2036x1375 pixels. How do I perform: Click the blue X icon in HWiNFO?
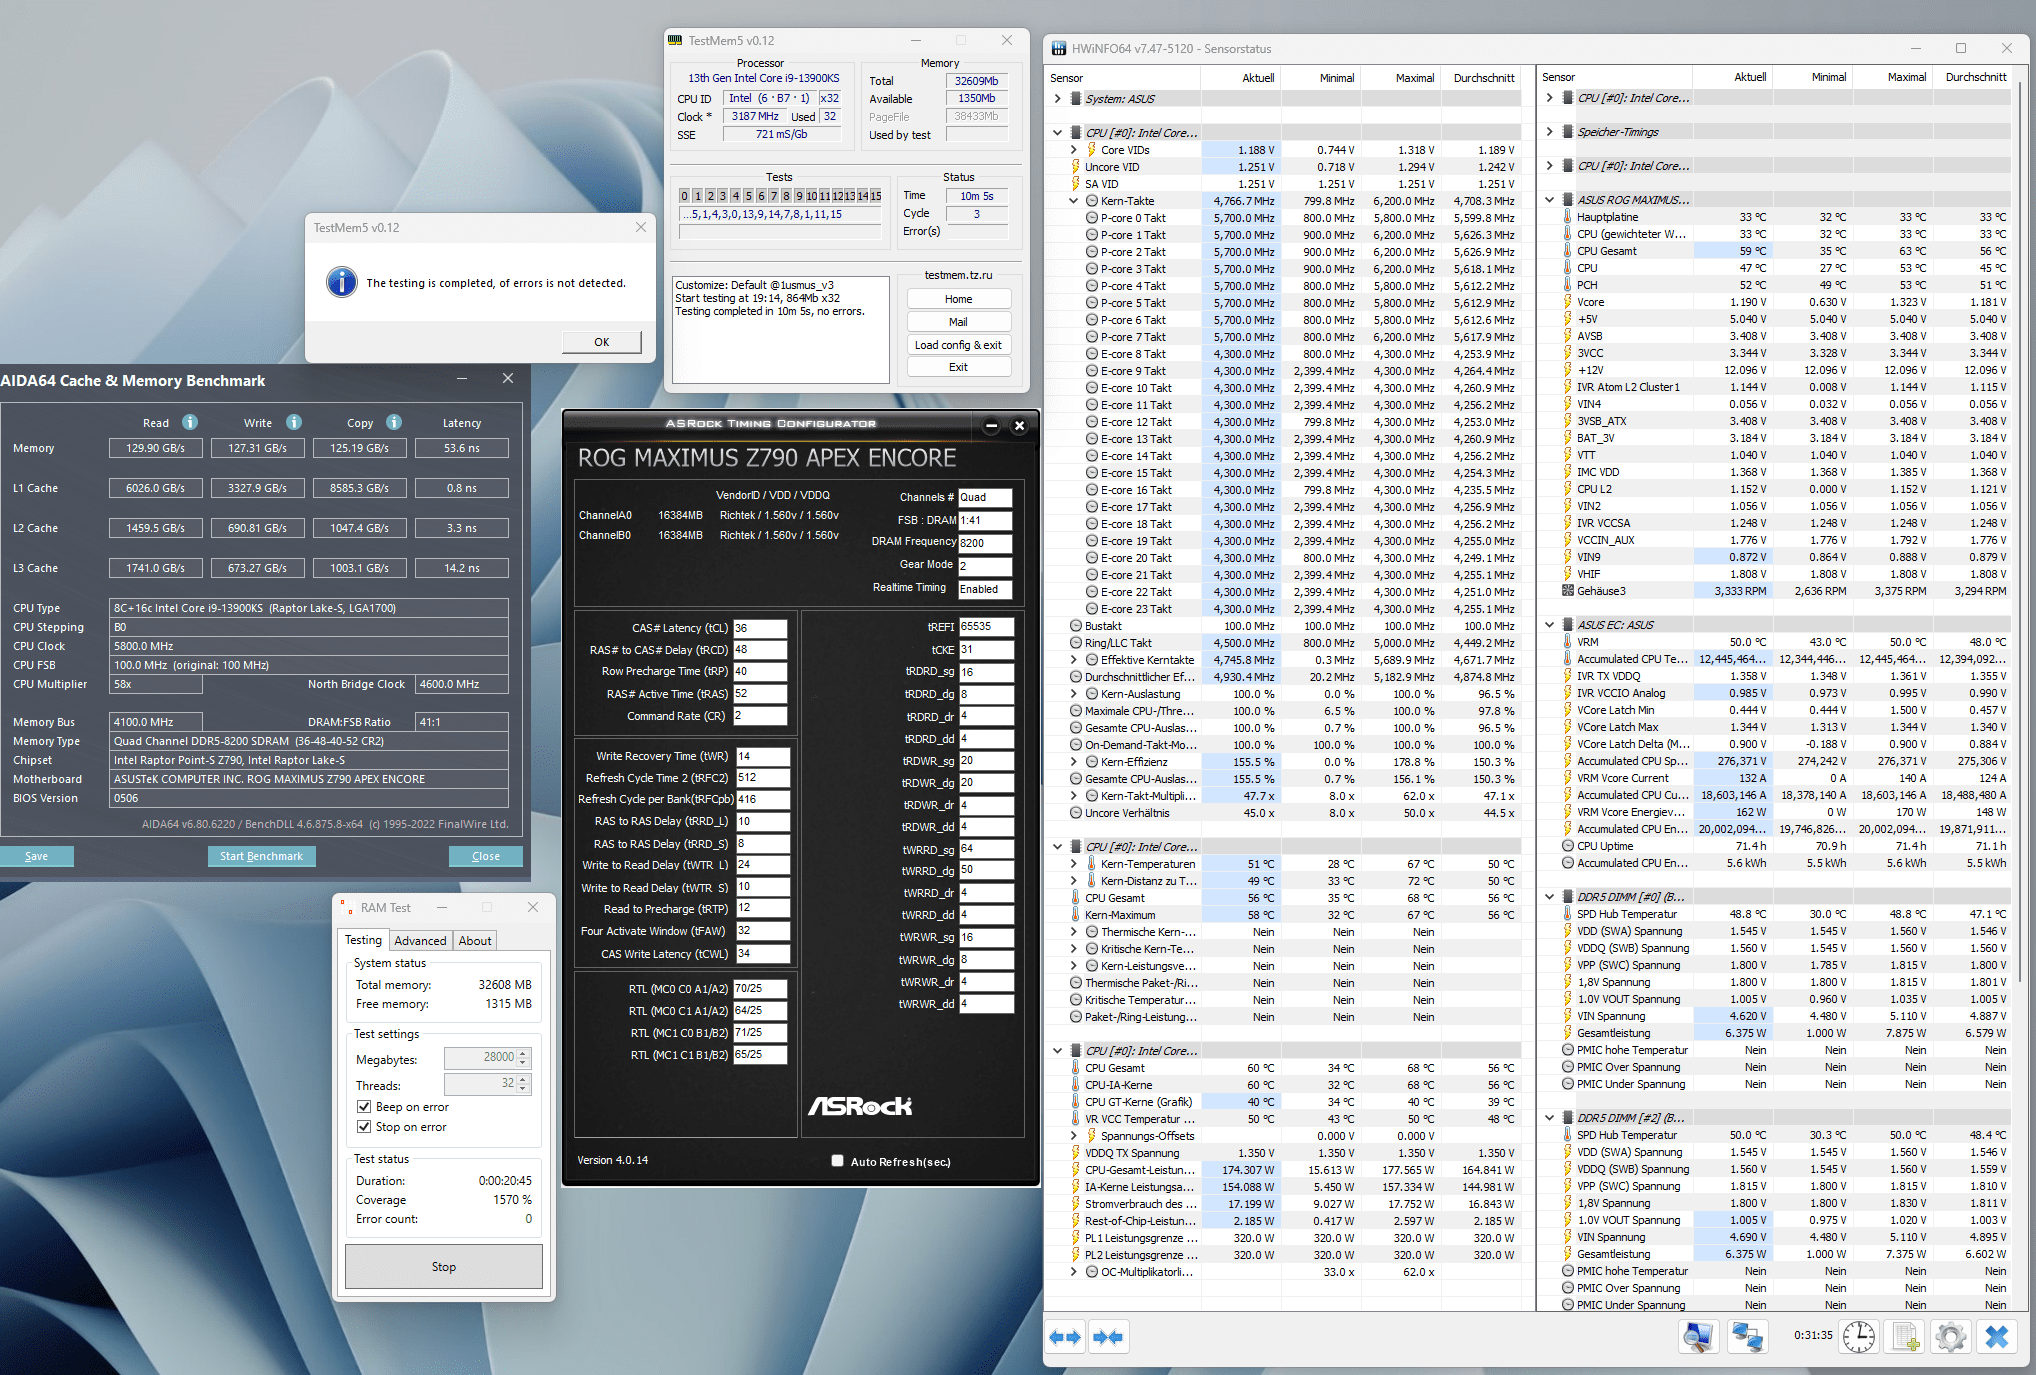(x=1997, y=1337)
